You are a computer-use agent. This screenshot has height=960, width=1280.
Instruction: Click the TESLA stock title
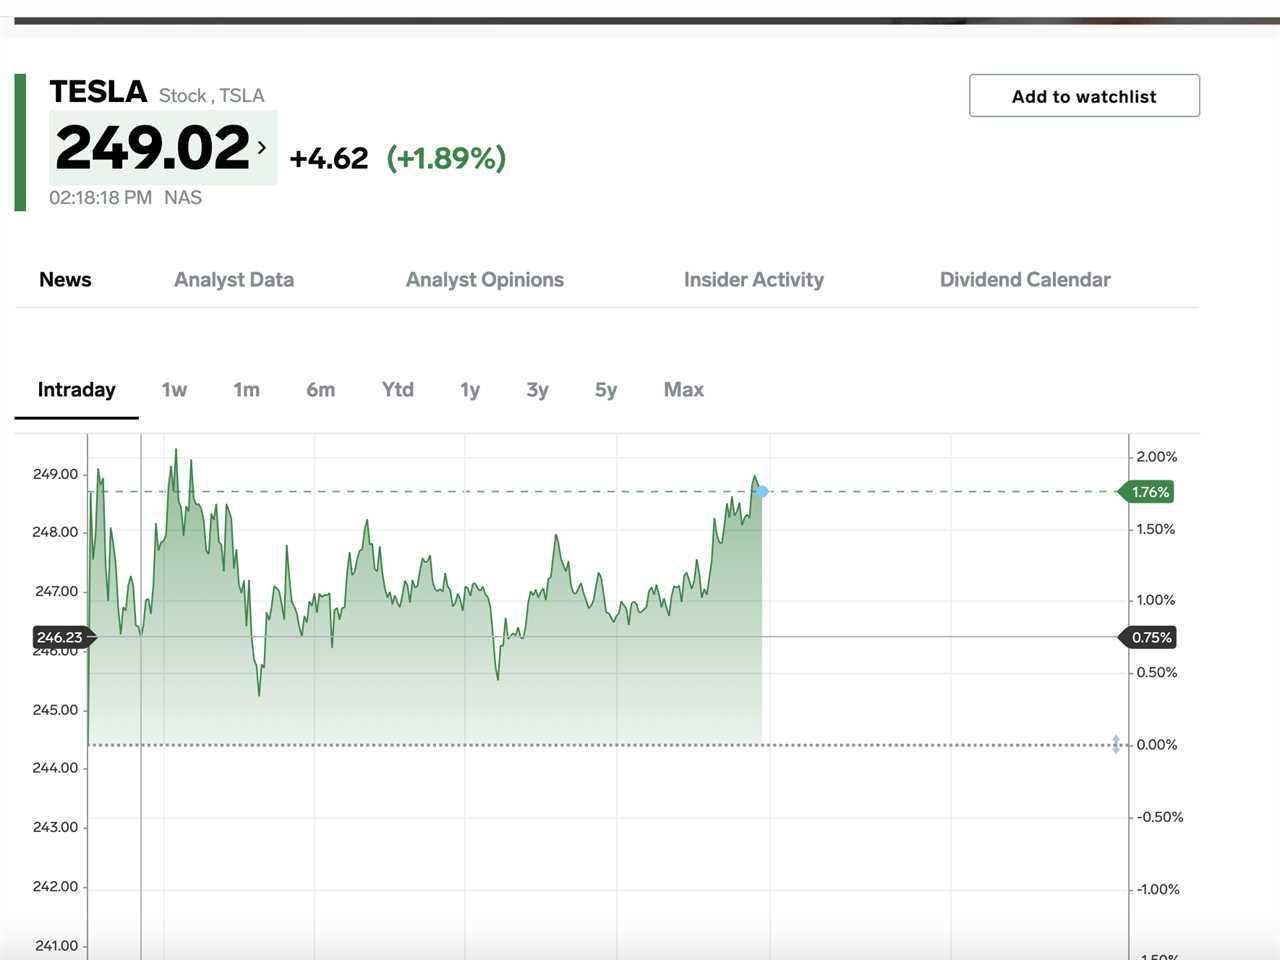pyautogui.click(x=98, y=92)
